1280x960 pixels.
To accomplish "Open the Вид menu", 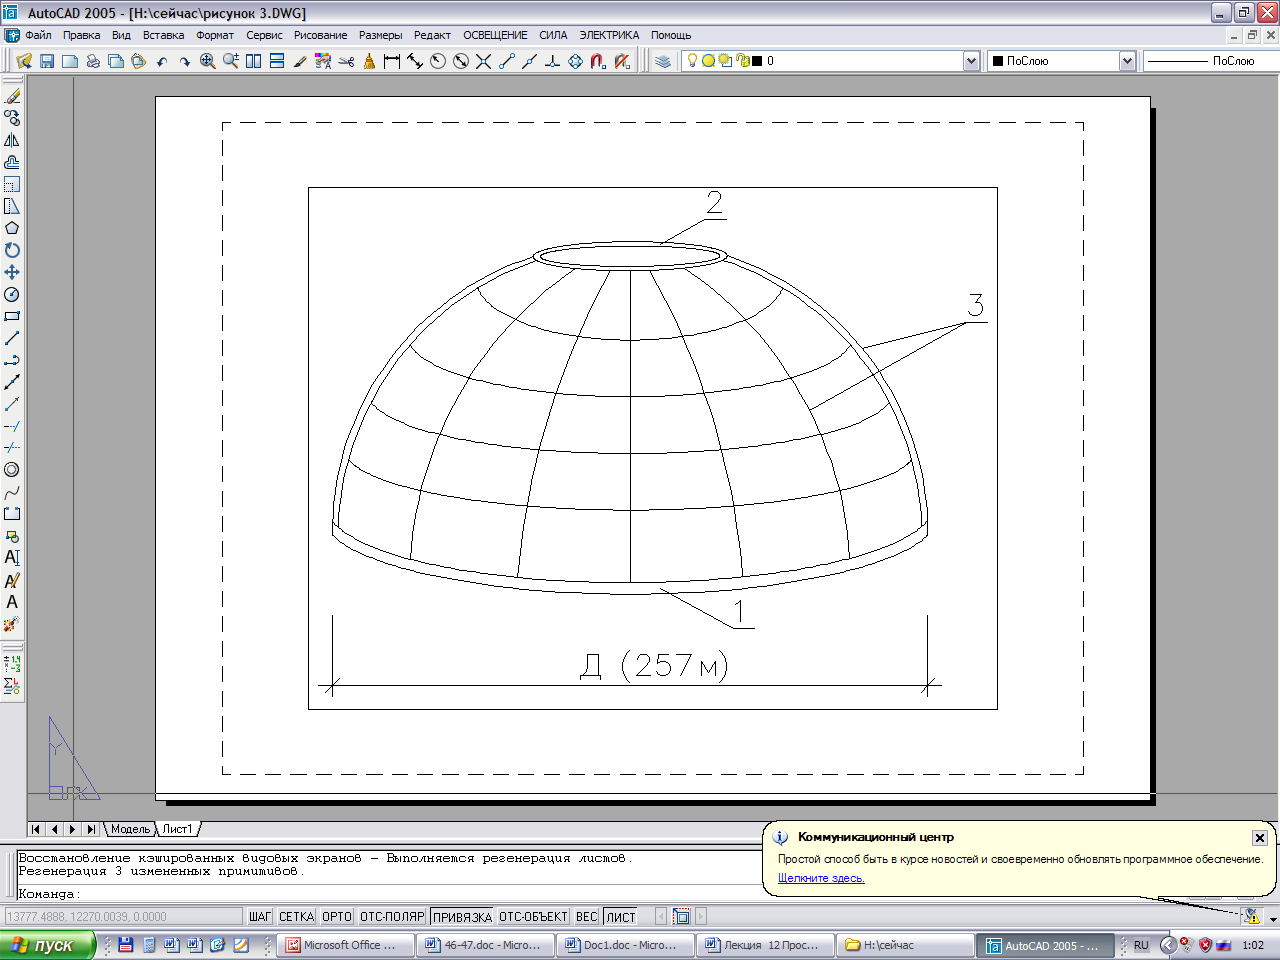I will 121,35.
